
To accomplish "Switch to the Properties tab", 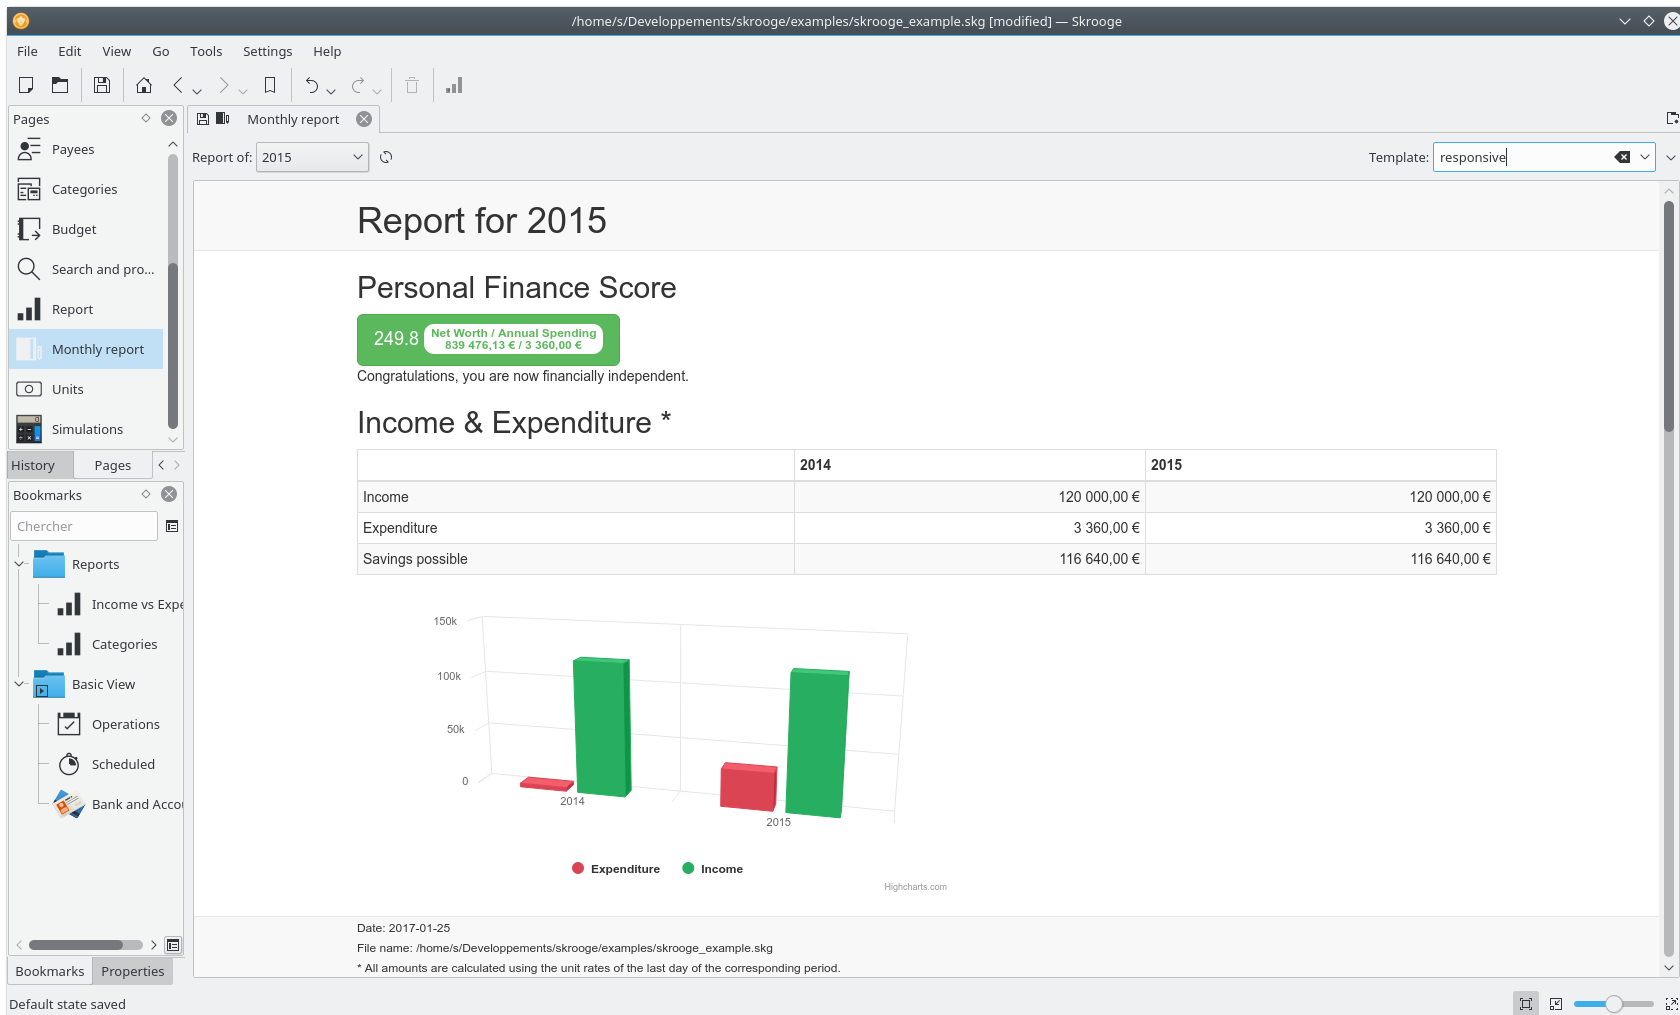I will tap(132, 971).
